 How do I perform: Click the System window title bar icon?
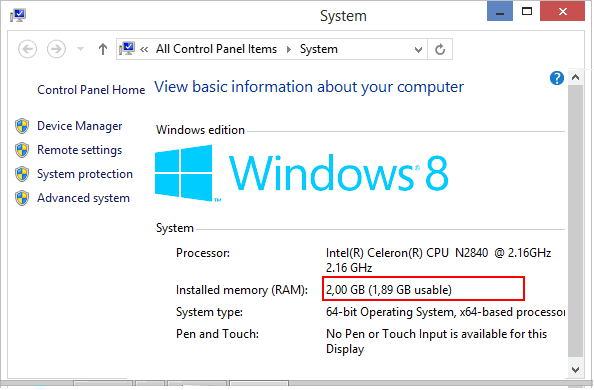pyautogui.click(x=18, y=16)
